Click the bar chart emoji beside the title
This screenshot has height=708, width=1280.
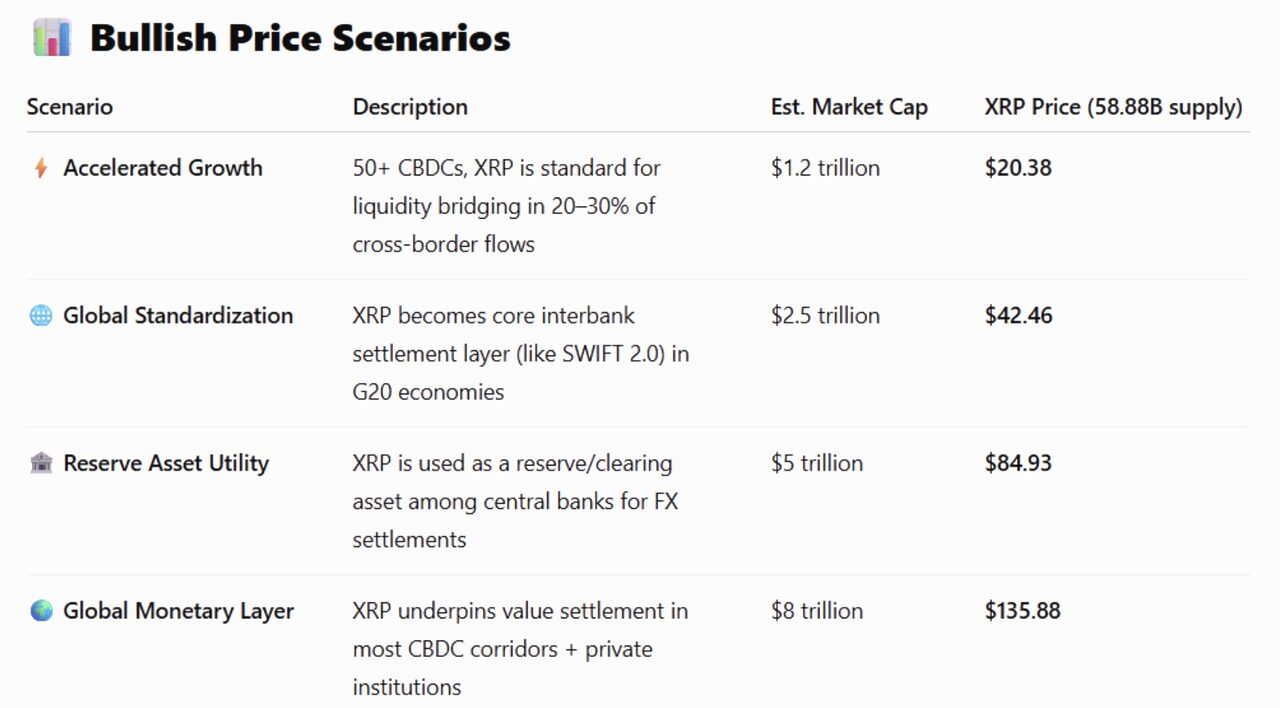[x=51, y=38]
